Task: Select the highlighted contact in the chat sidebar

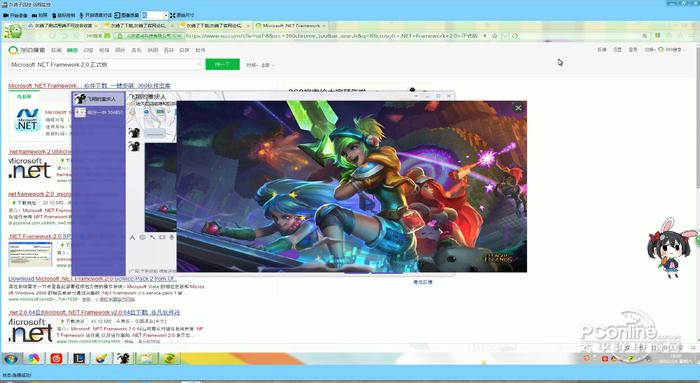Action: click(98, 99)
